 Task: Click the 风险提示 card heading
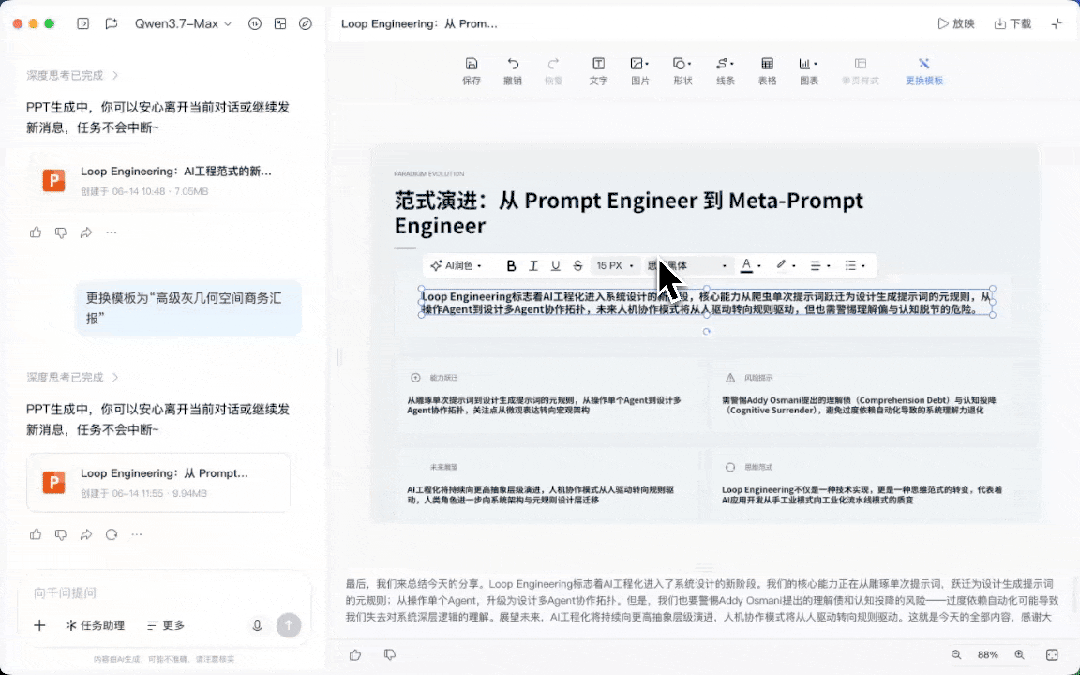[x=758, y=377]
